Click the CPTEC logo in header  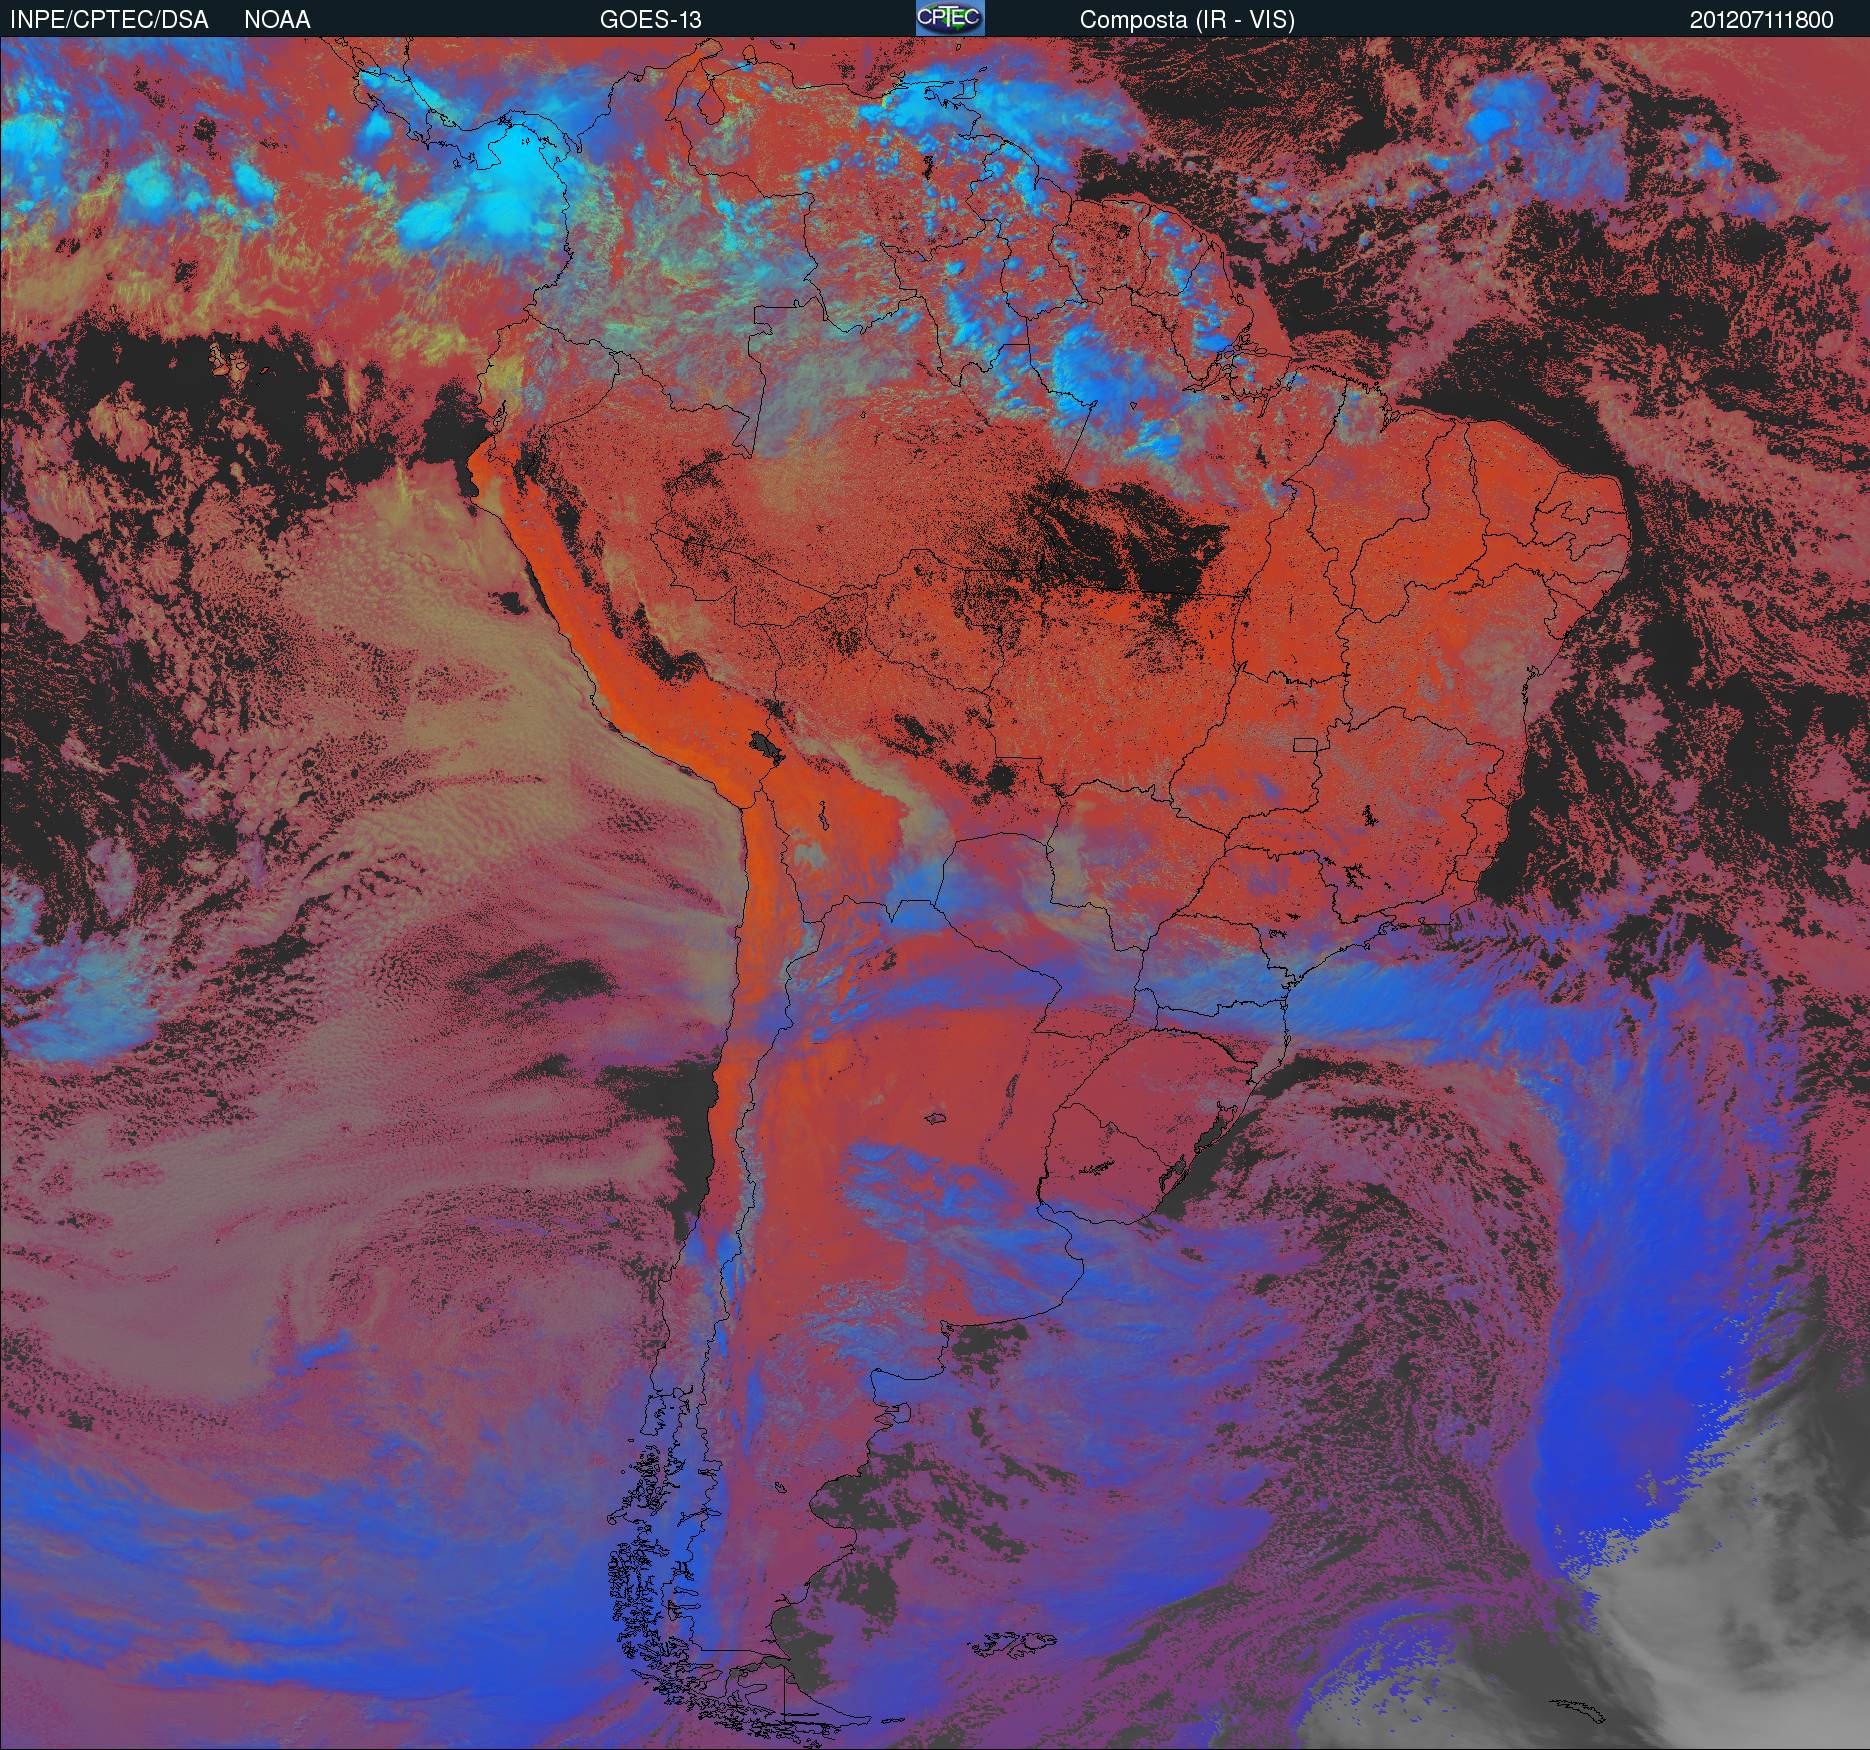click(x=950, y=18)
